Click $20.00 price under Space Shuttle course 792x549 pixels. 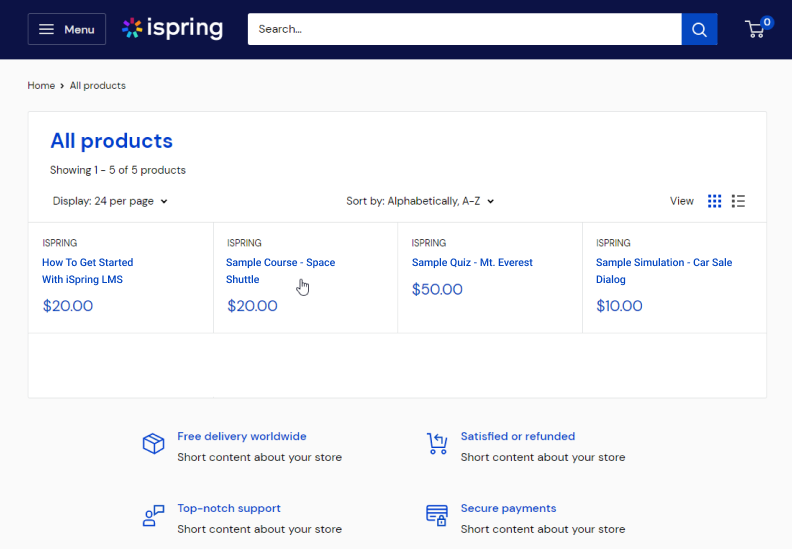tap(252, 306)
